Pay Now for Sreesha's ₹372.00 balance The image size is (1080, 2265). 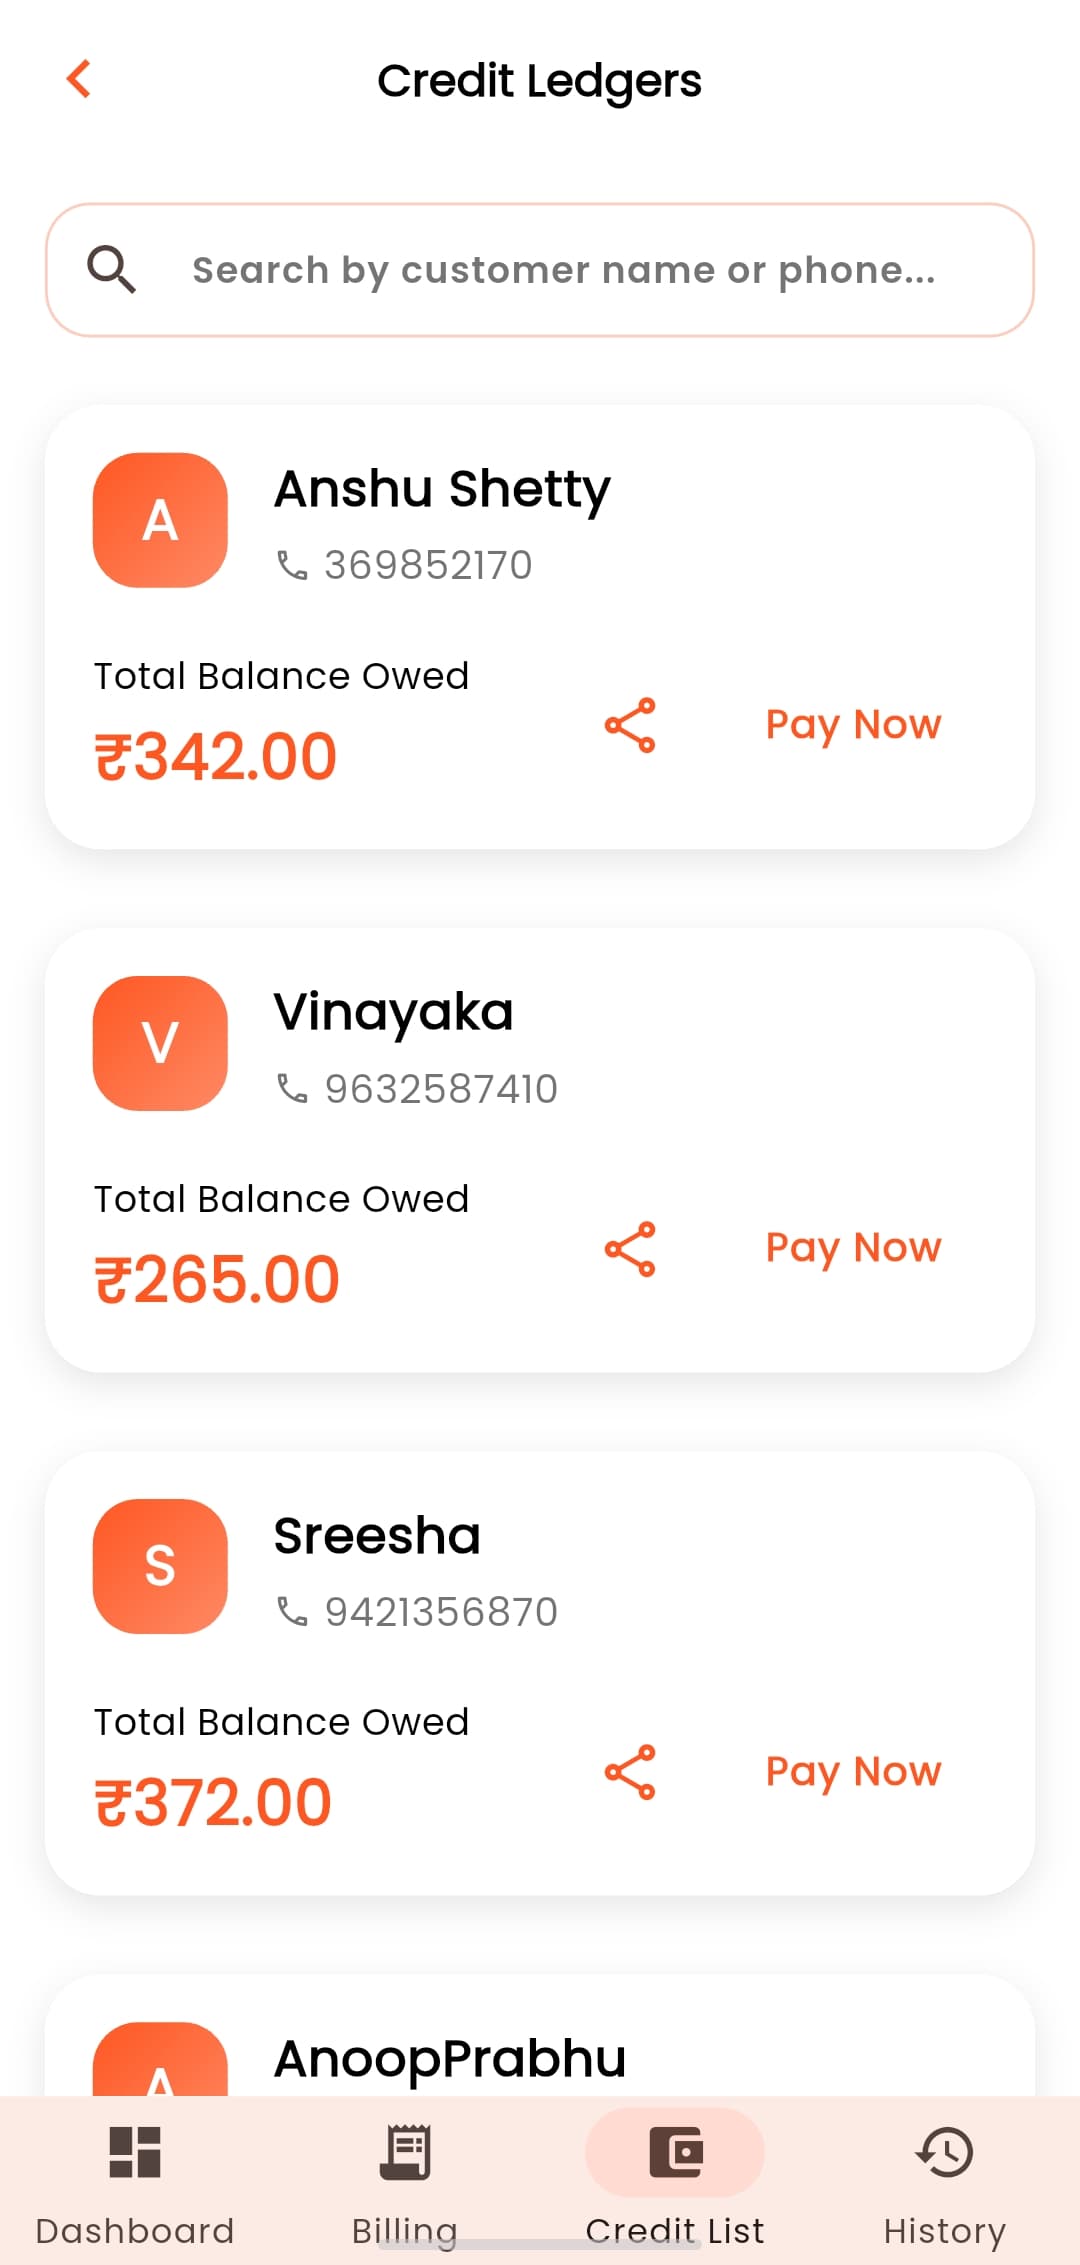(853, 1771)
